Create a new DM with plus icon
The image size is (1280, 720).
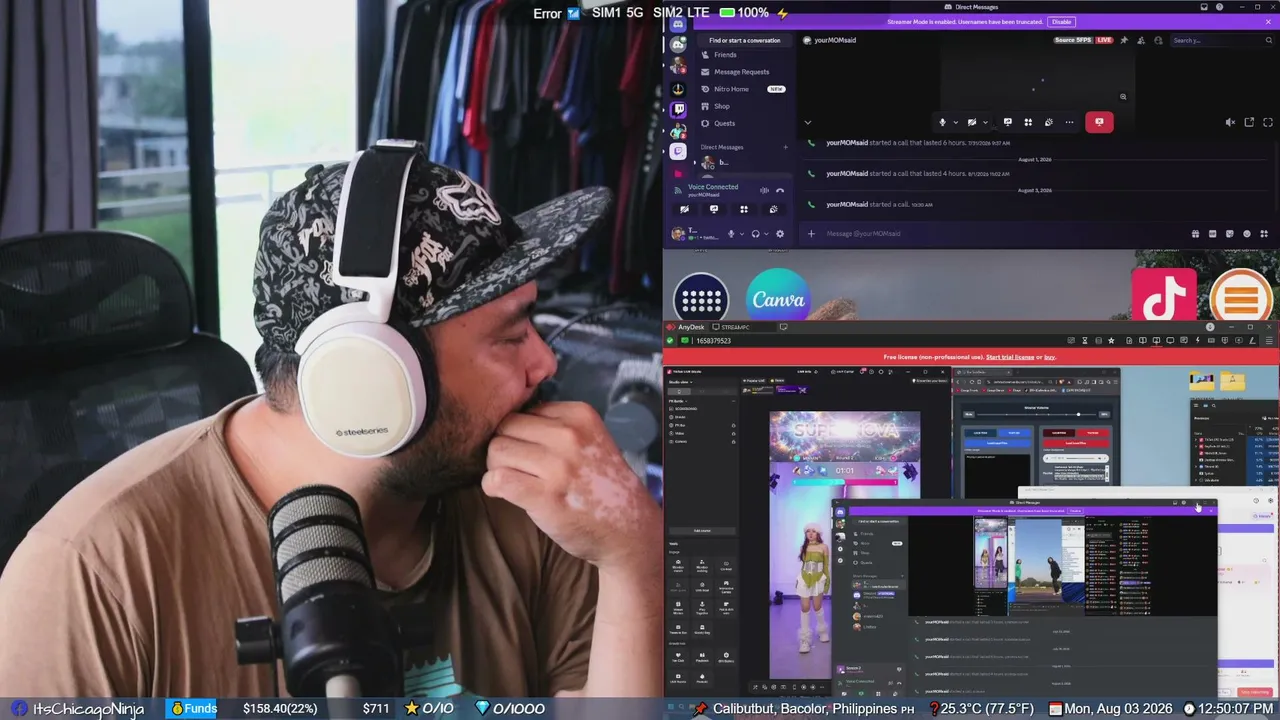tap(785, 147)
